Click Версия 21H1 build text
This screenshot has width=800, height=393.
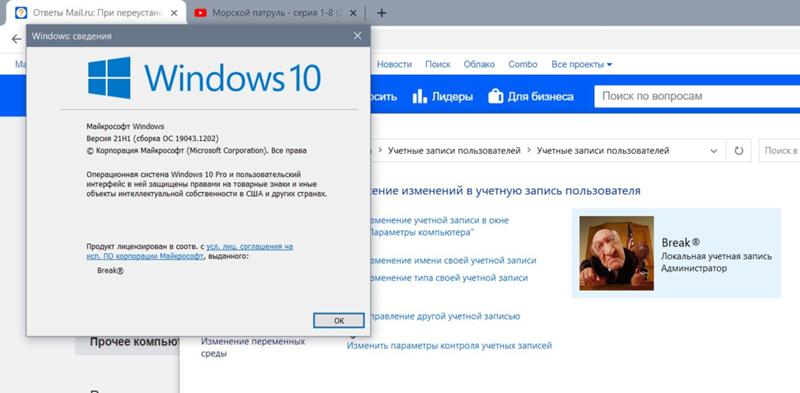[153, 138]
